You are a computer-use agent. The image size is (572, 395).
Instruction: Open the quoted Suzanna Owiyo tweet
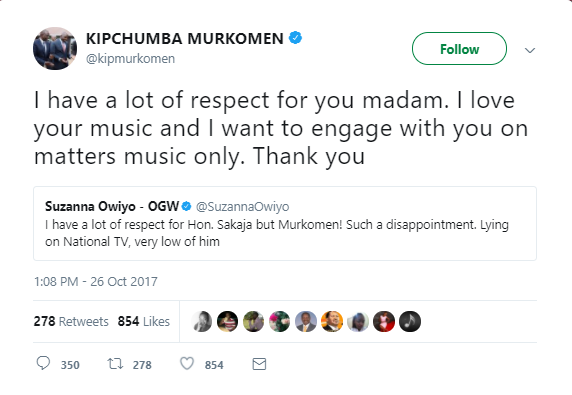click(285, 224)
